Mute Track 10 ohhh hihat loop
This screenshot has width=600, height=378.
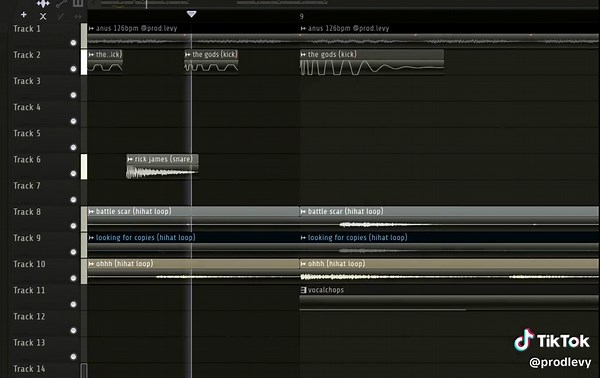pyautogui.click(x=73, y=278)
